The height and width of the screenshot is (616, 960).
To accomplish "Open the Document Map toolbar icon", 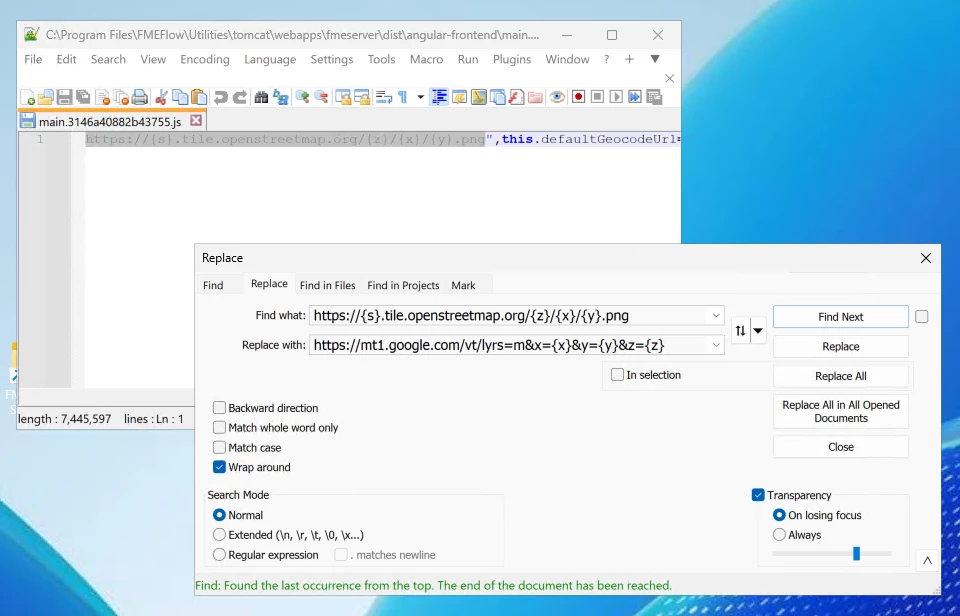I will tap(479, 97).
